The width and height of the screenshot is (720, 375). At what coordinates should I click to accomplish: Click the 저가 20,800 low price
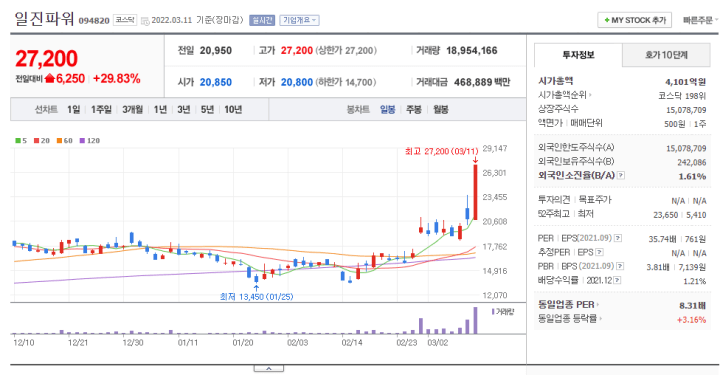click(x=297, y=82)
